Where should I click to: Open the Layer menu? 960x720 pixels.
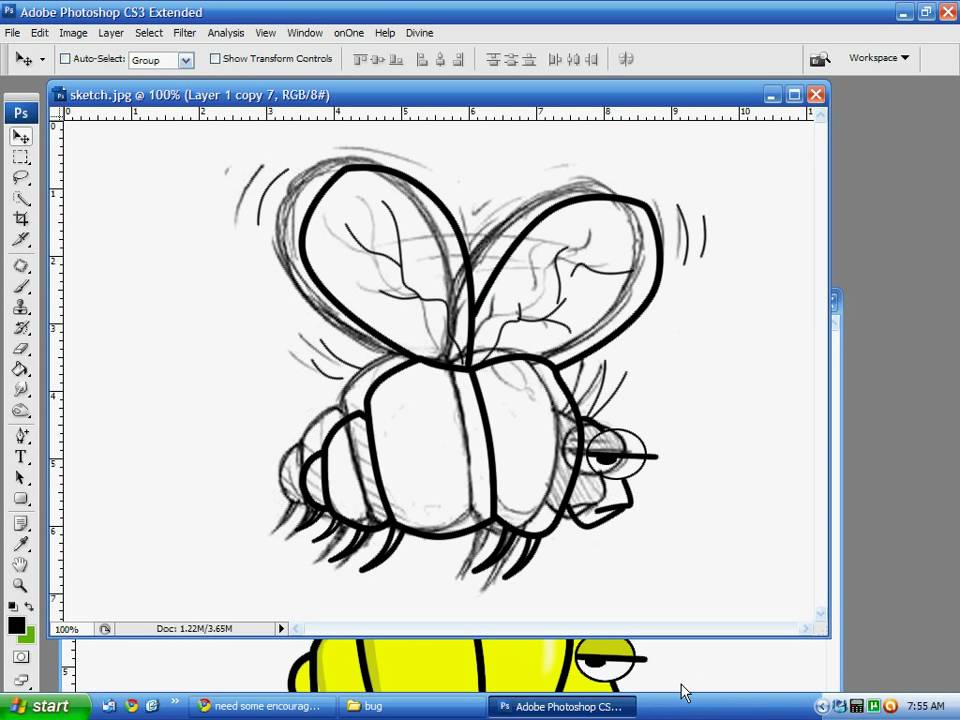click(x=109, y=32)
